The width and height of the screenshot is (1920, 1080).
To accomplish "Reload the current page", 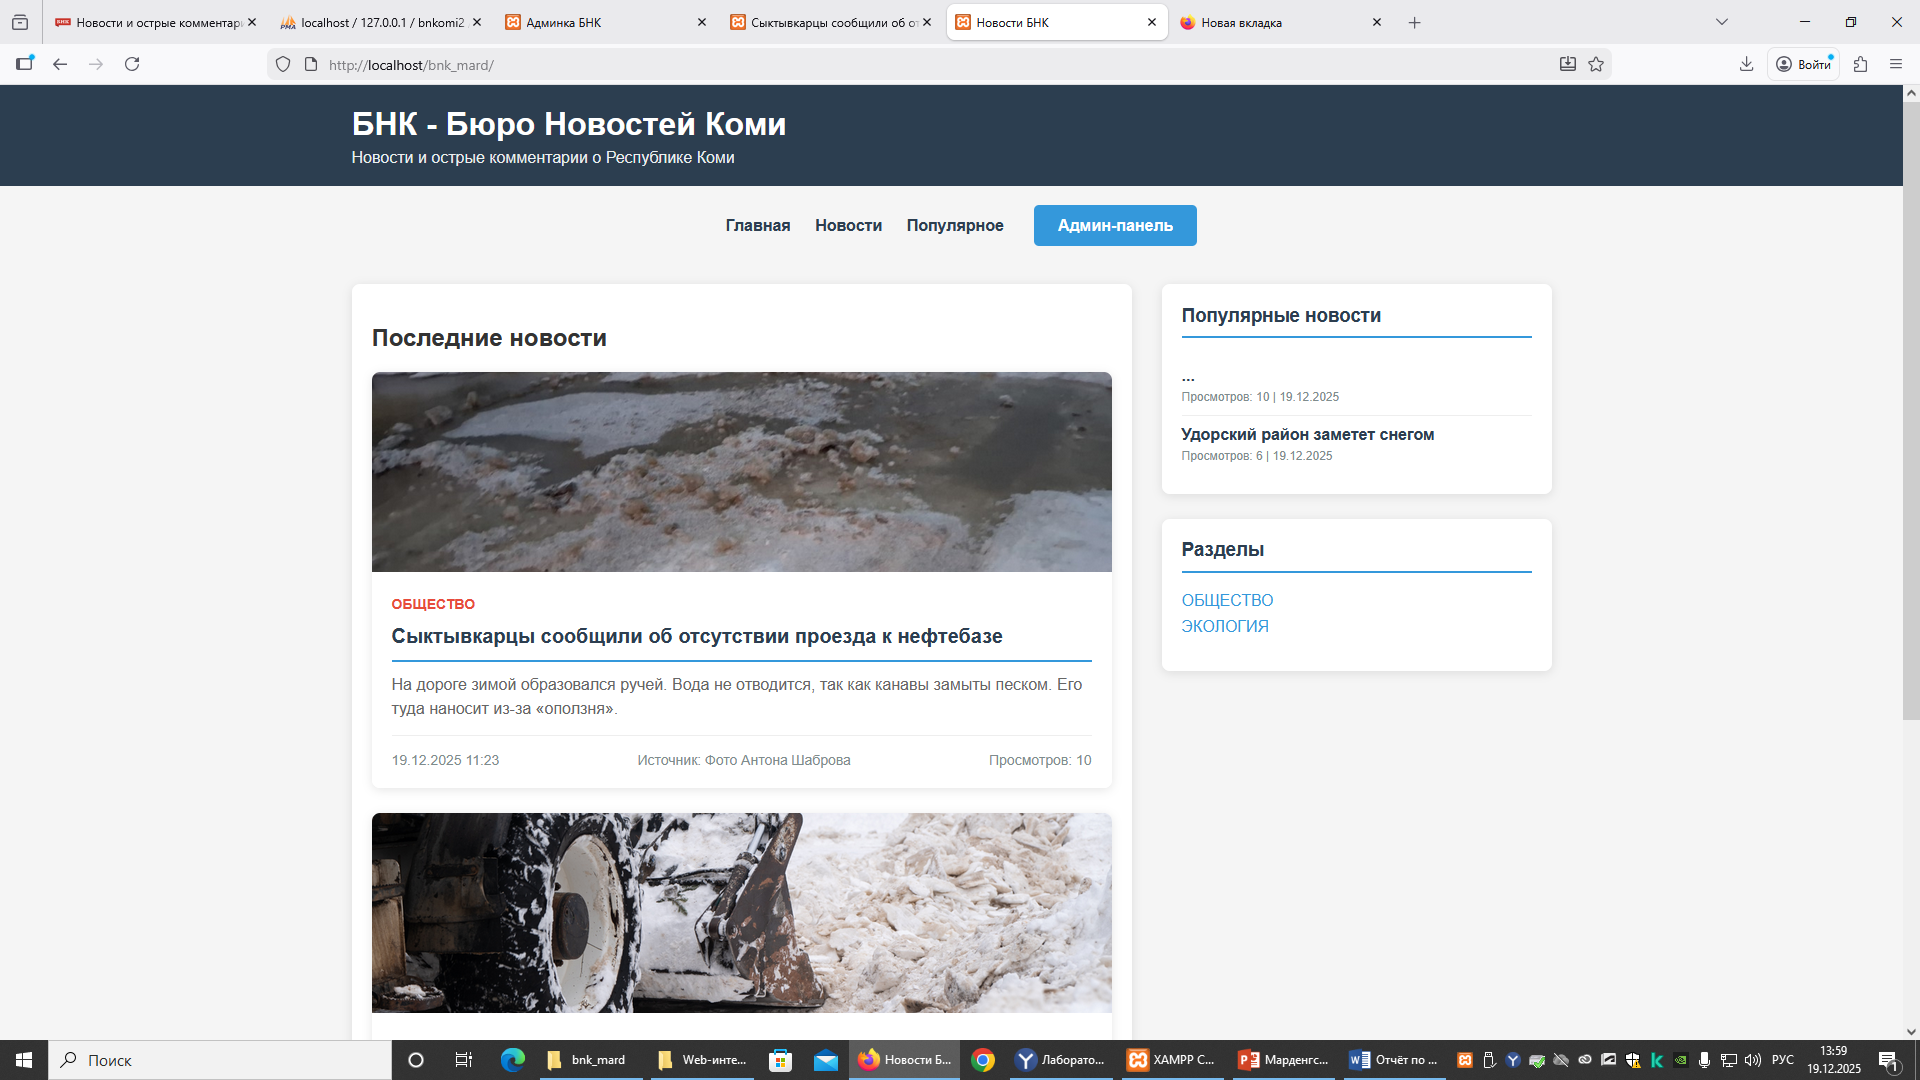I will click(132, 64).
